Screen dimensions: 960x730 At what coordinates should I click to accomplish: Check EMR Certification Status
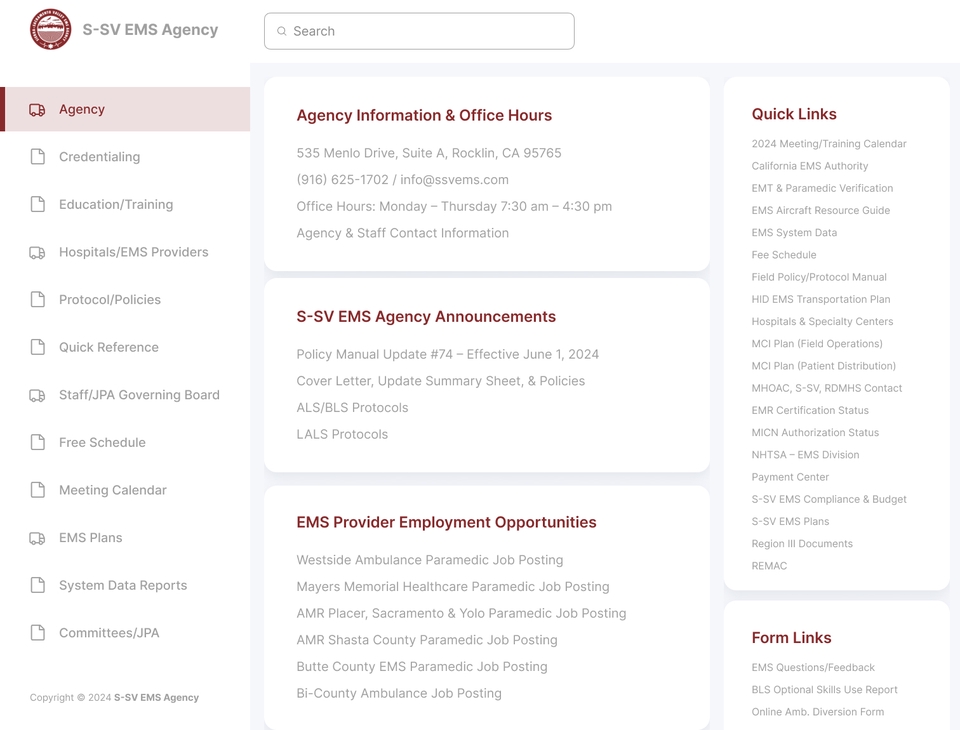coord(811,410)
